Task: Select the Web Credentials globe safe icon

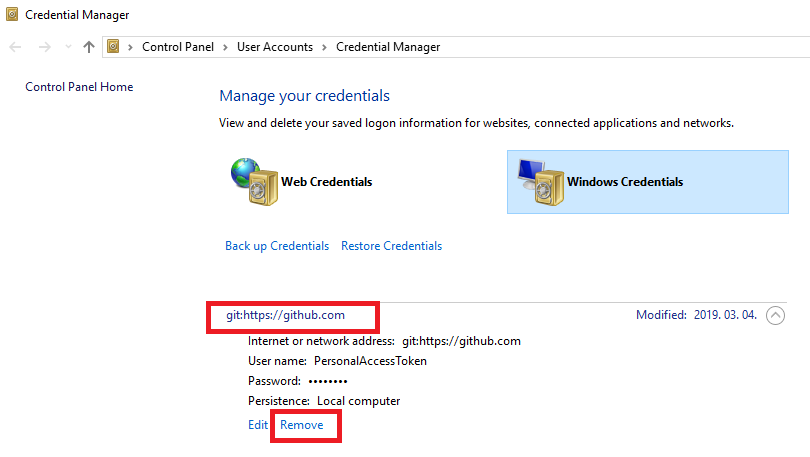Action: 253,180
